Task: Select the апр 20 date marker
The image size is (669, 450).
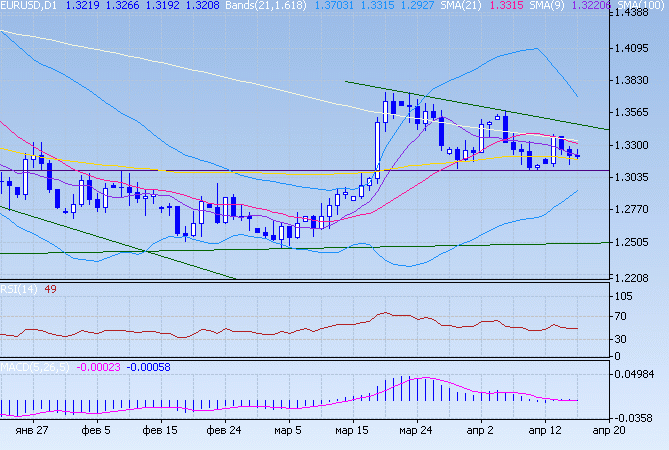Action: pos(607,429)
